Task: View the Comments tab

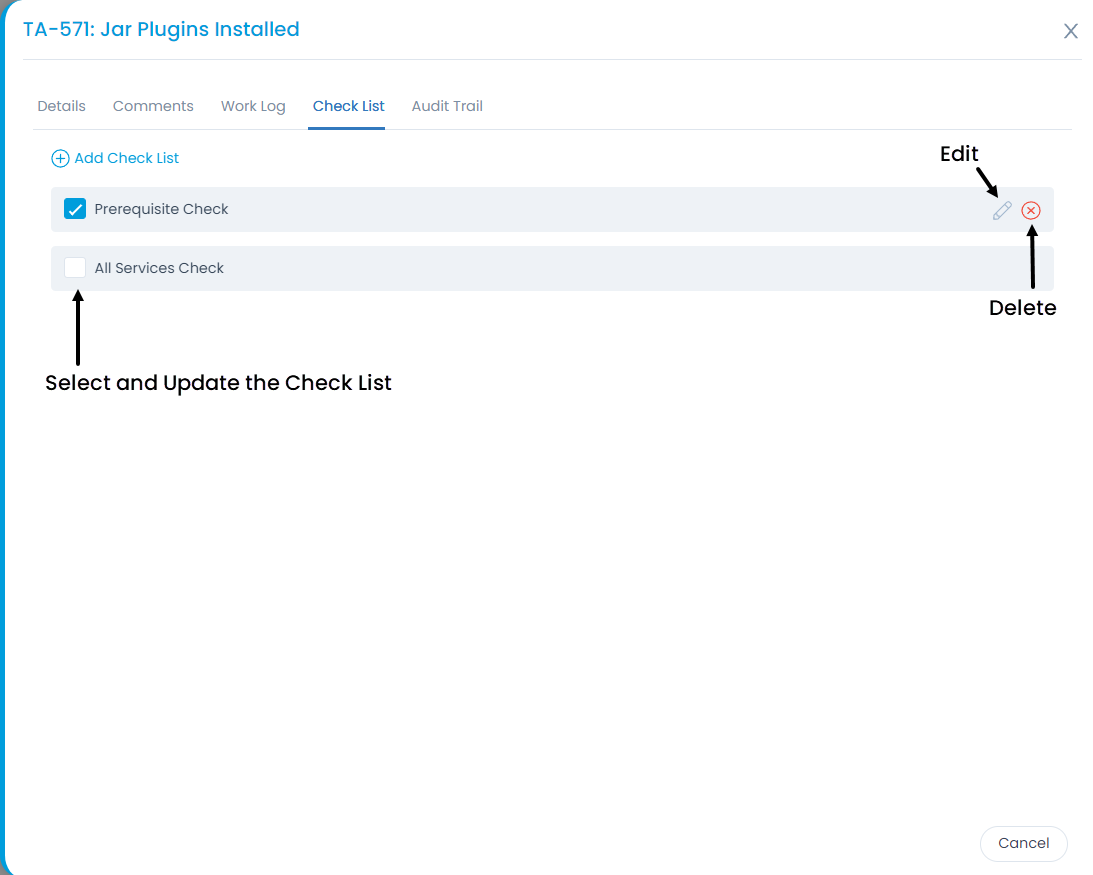Action: (x=153, y=105)
